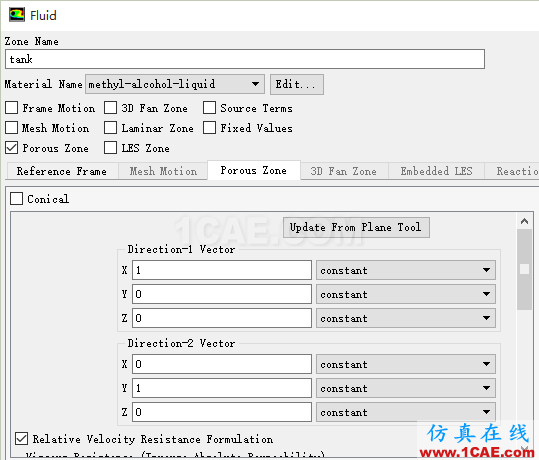Click the scrollbar up arrow

point(524,221)
